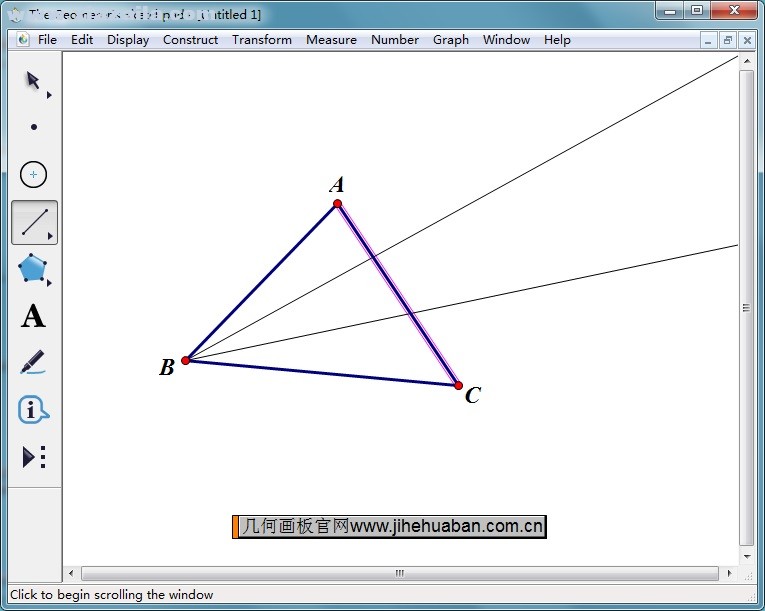Select the Compass circle tool
Screen dimensions: 765x611
click(33, 174)
